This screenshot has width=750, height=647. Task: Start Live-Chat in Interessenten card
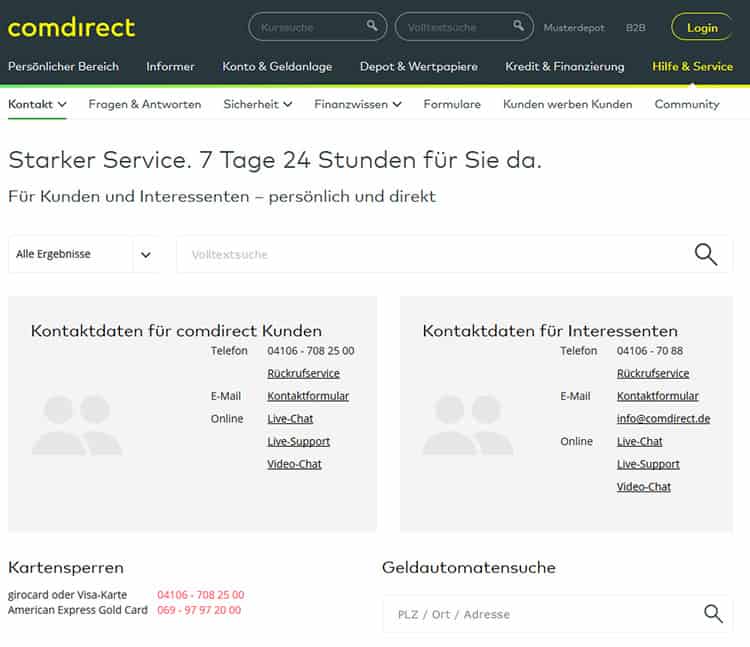click(640, 441)
